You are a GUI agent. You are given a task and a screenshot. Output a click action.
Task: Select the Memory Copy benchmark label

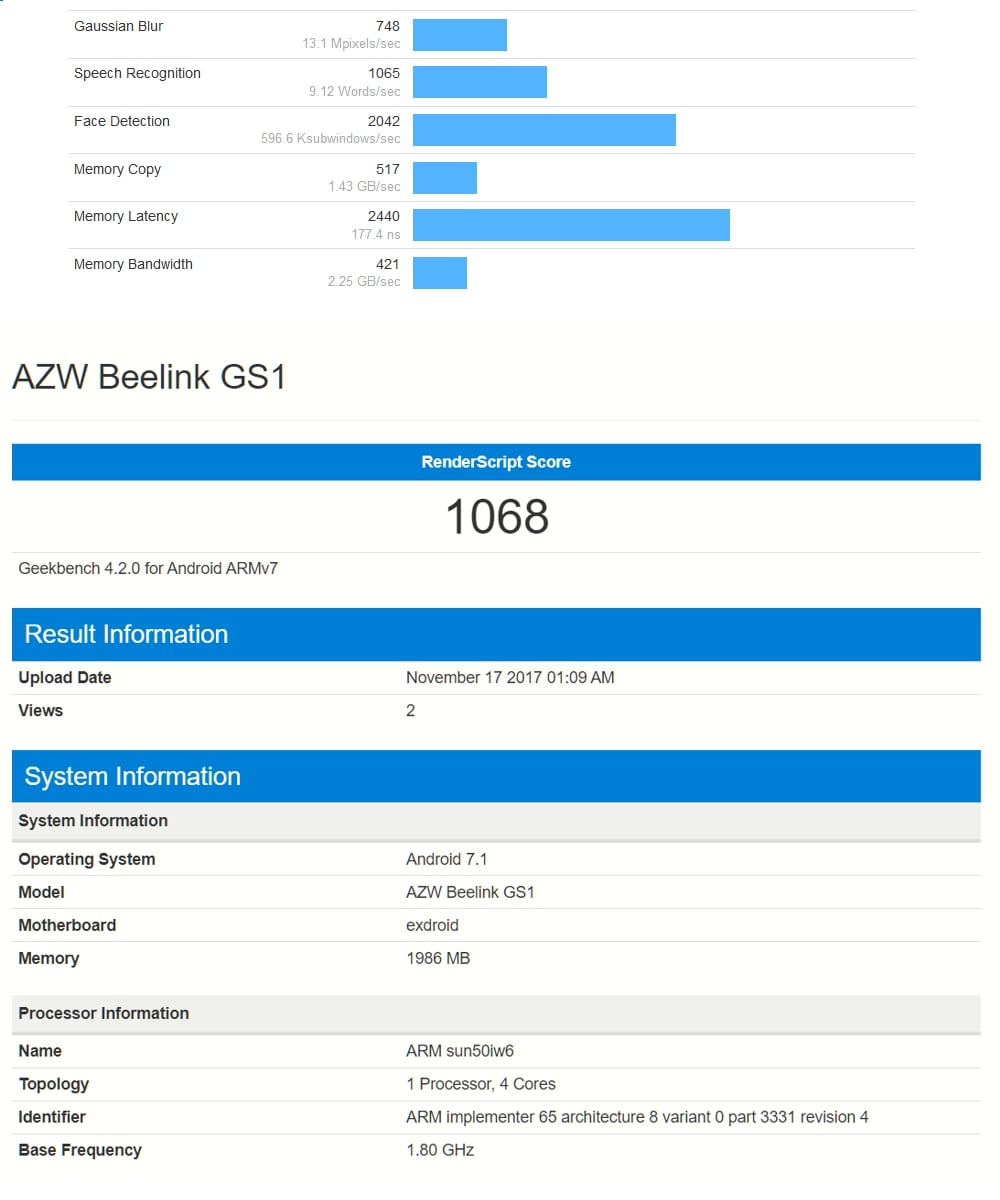pyautogui.click(x=117, y=169)
